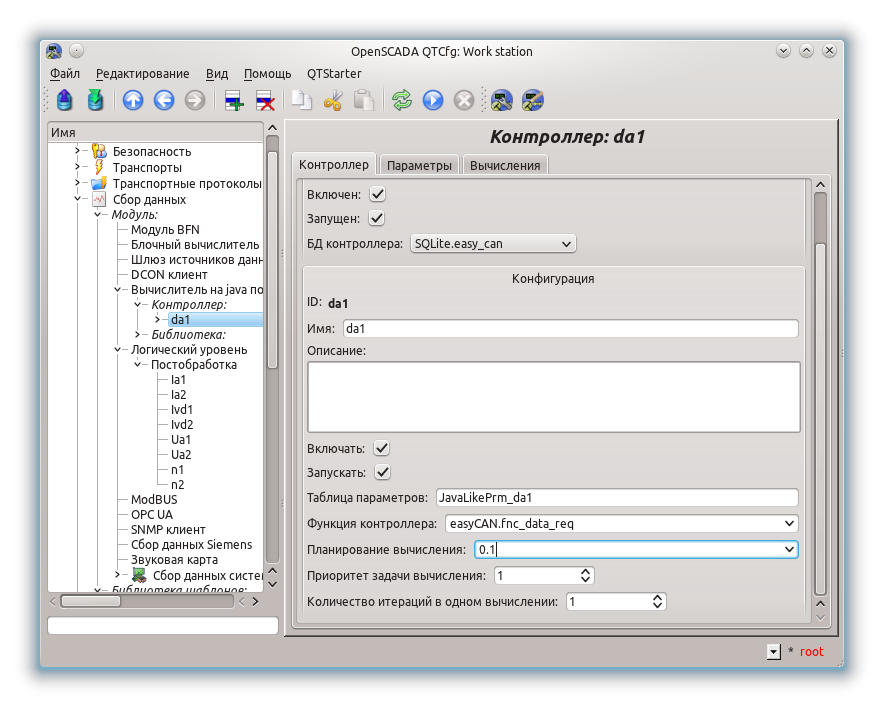The width and height of the screenshot is (884, 707).
Task: Click the save to database toolbar icon
Action: pos(95,100)
